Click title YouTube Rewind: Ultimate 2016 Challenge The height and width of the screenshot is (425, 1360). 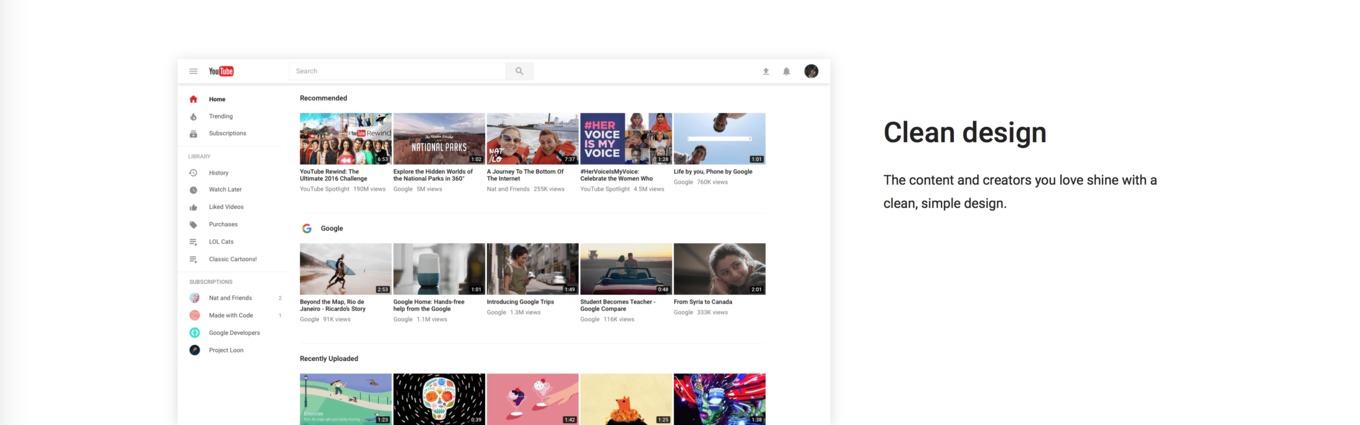(335, 175)
